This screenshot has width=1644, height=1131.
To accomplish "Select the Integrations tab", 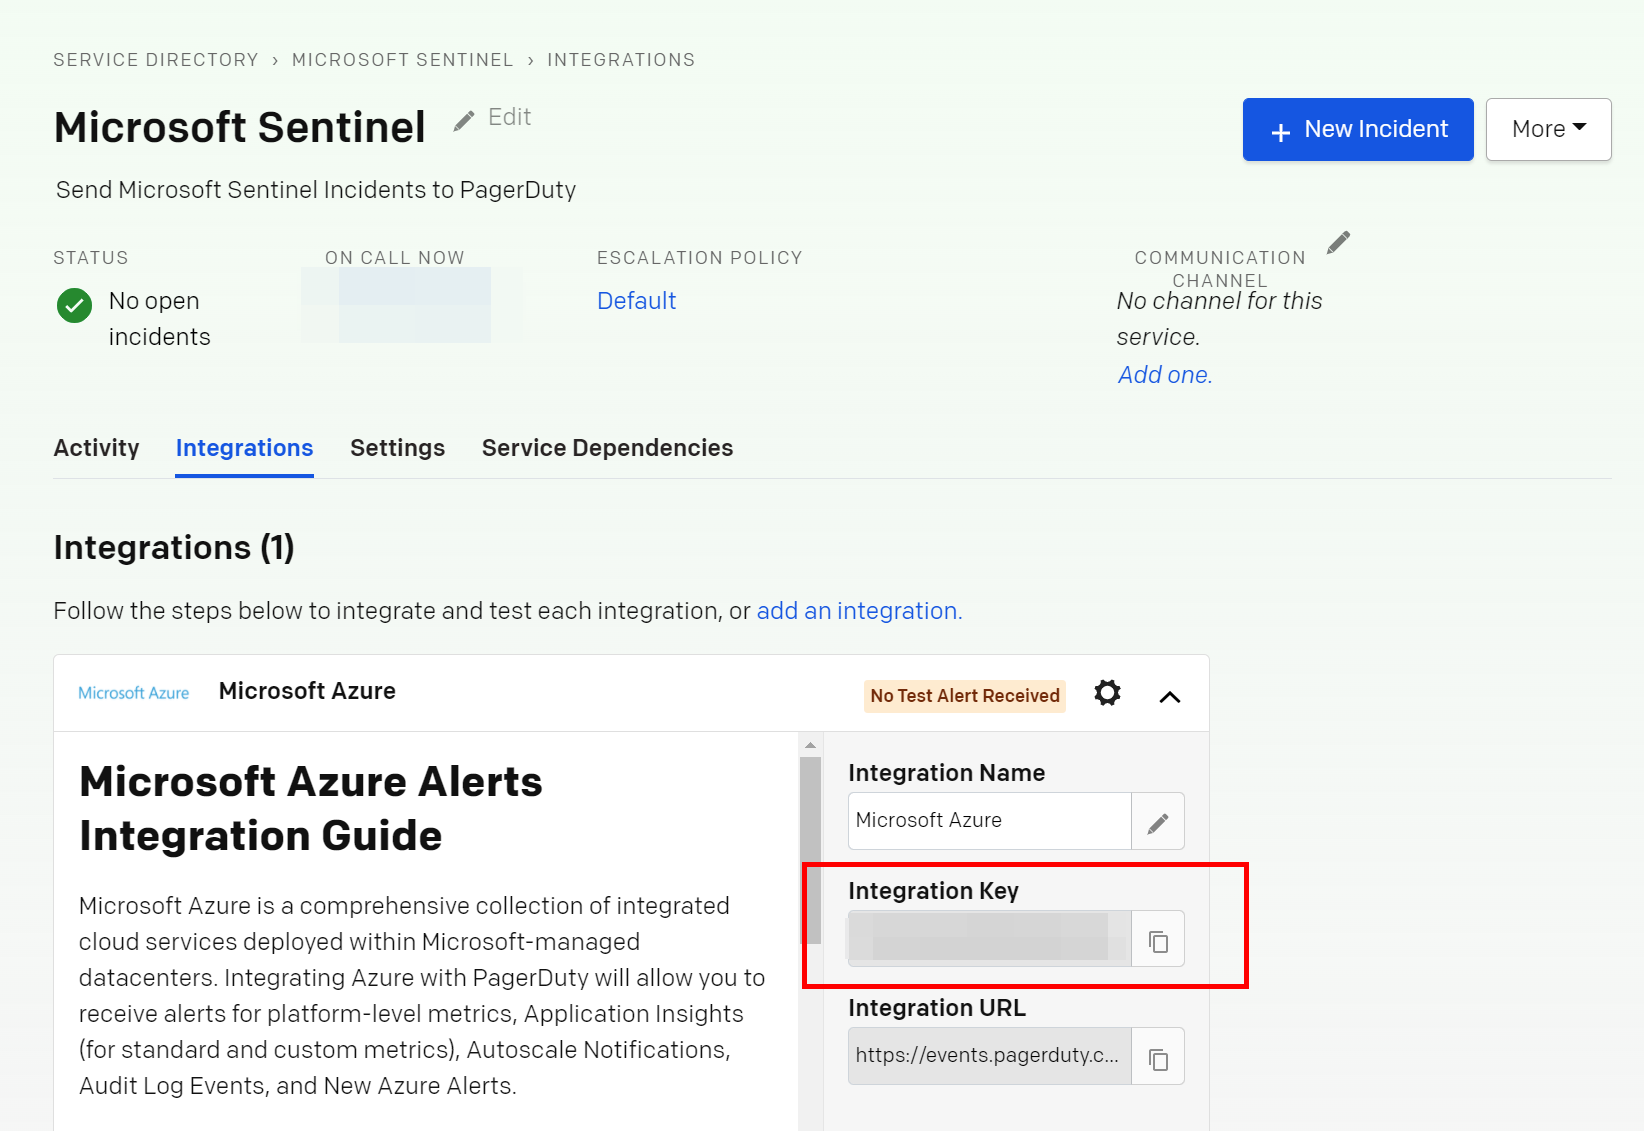I will tap(244, 448).
